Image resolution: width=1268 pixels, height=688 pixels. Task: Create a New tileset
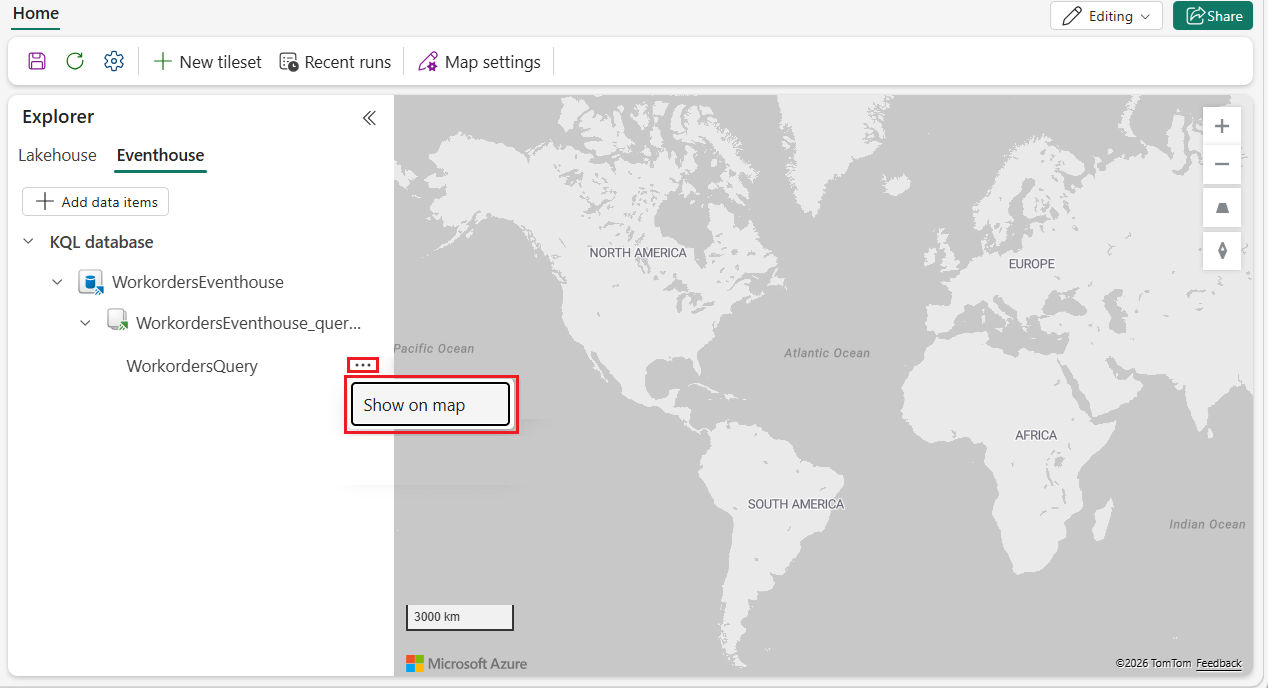[207, 61]
